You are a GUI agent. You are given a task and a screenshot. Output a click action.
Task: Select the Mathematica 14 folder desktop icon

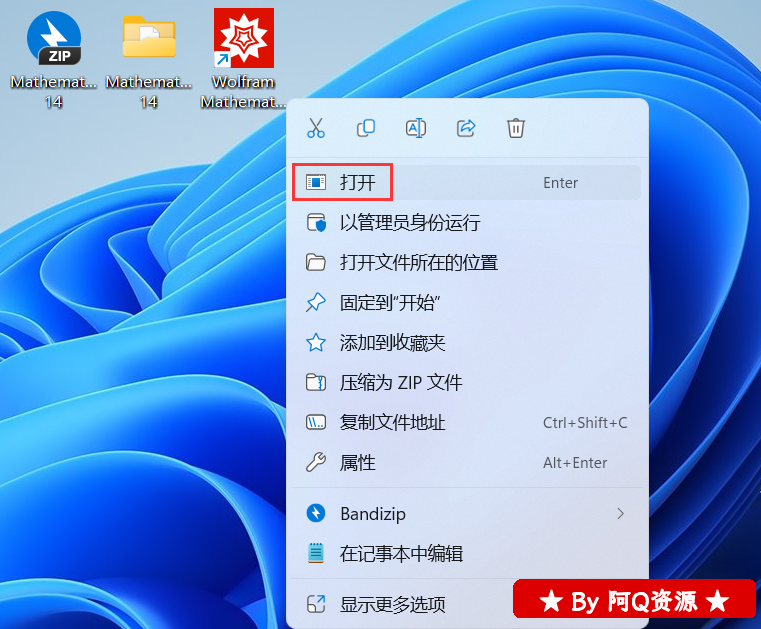(x=149, y=60)
